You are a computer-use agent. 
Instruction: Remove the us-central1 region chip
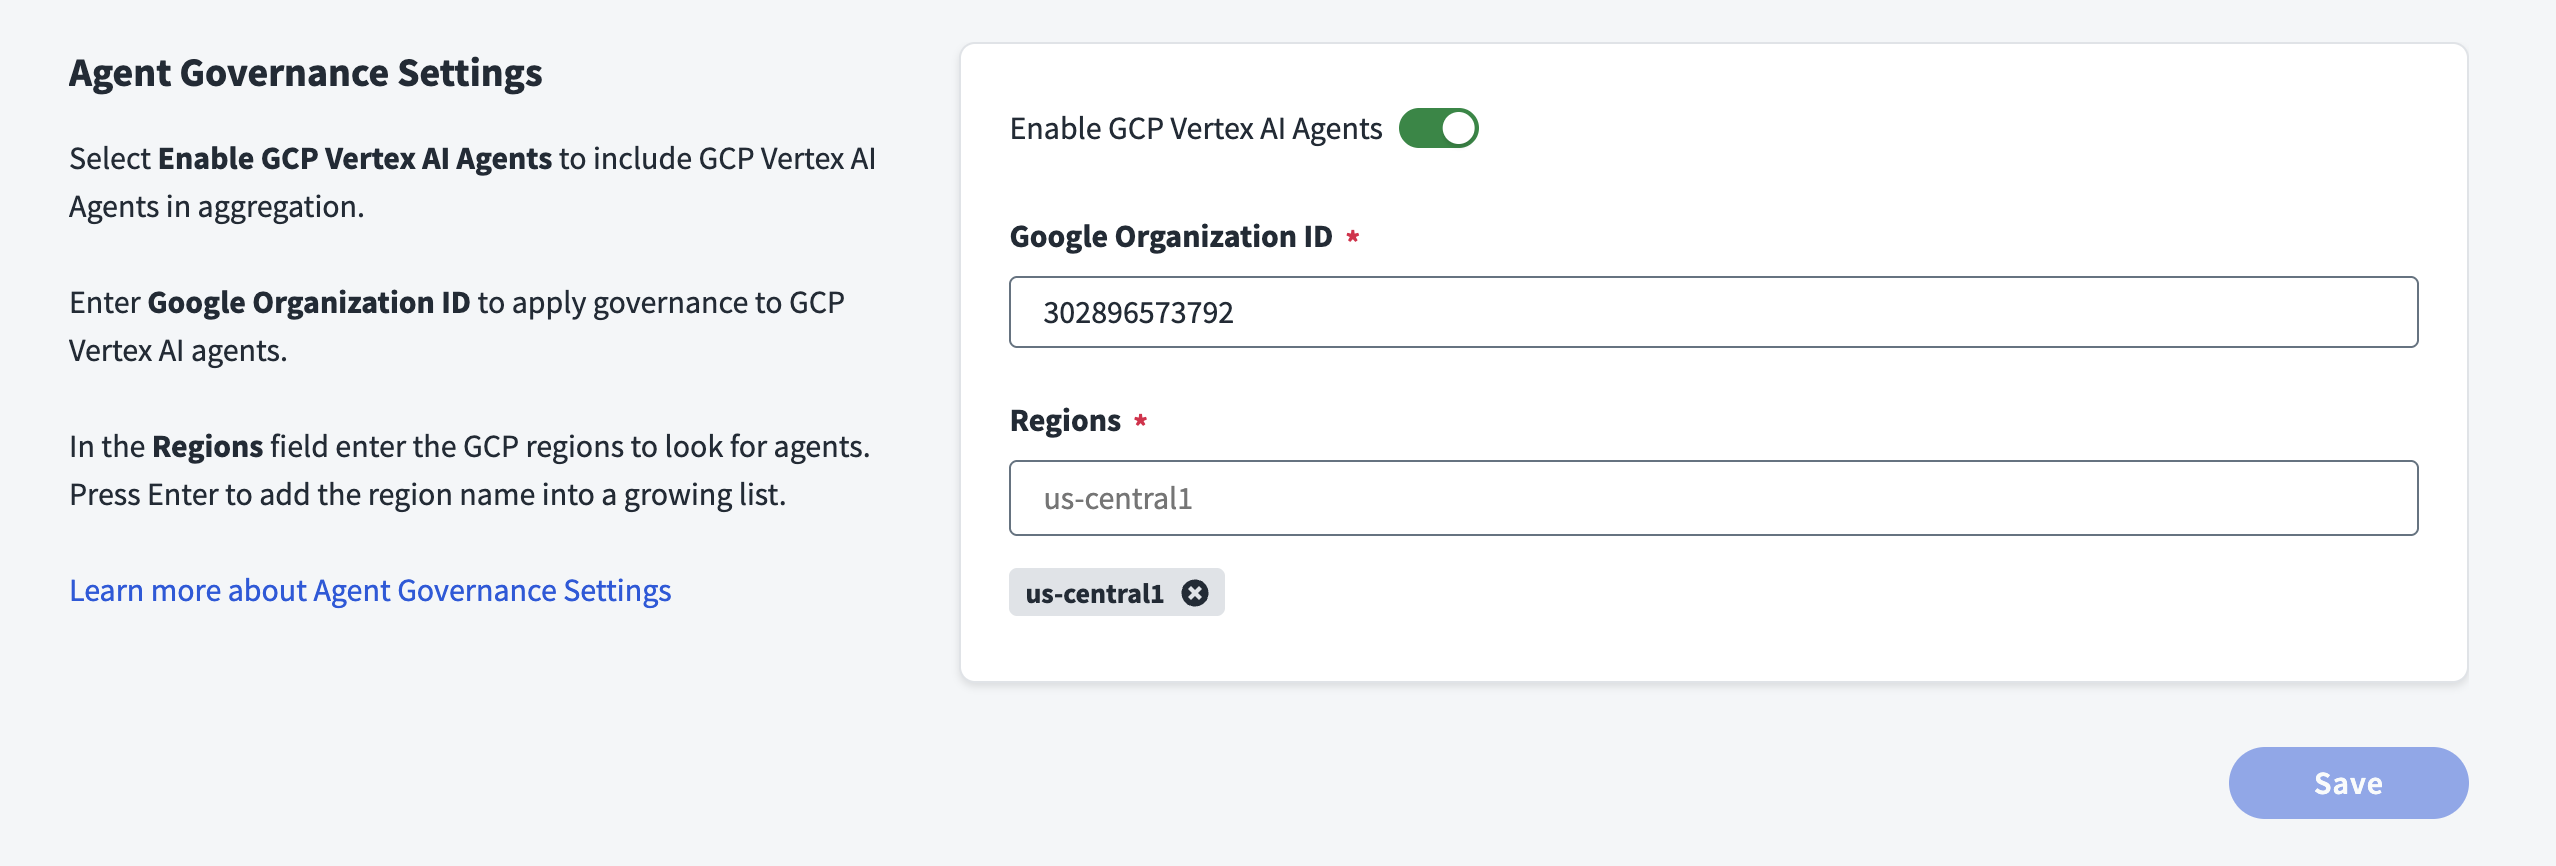pyautogui.click(x=1194, y=593)
